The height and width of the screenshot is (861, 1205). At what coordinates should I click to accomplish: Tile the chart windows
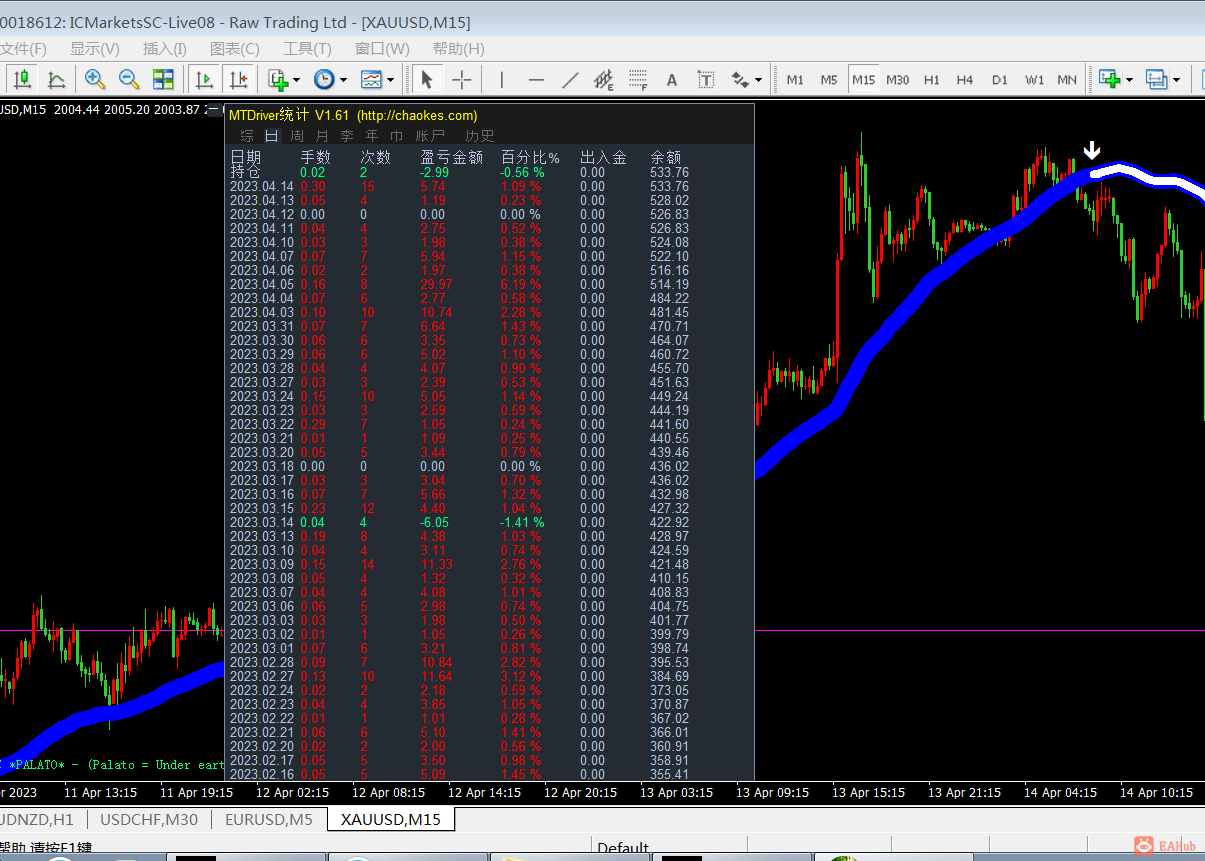click(163, 79)
